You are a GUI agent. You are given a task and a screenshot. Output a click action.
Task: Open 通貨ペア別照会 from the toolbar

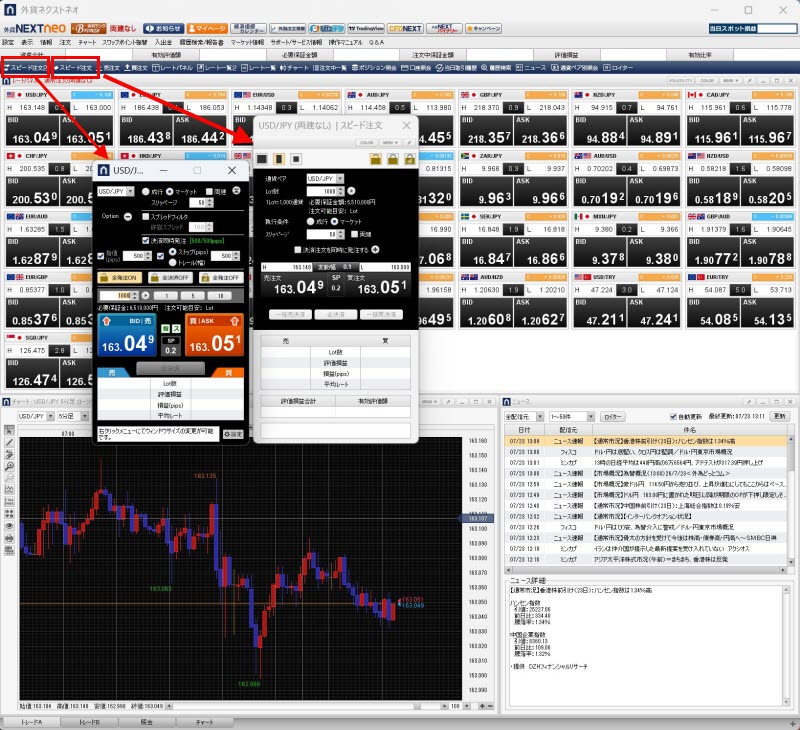574,67
